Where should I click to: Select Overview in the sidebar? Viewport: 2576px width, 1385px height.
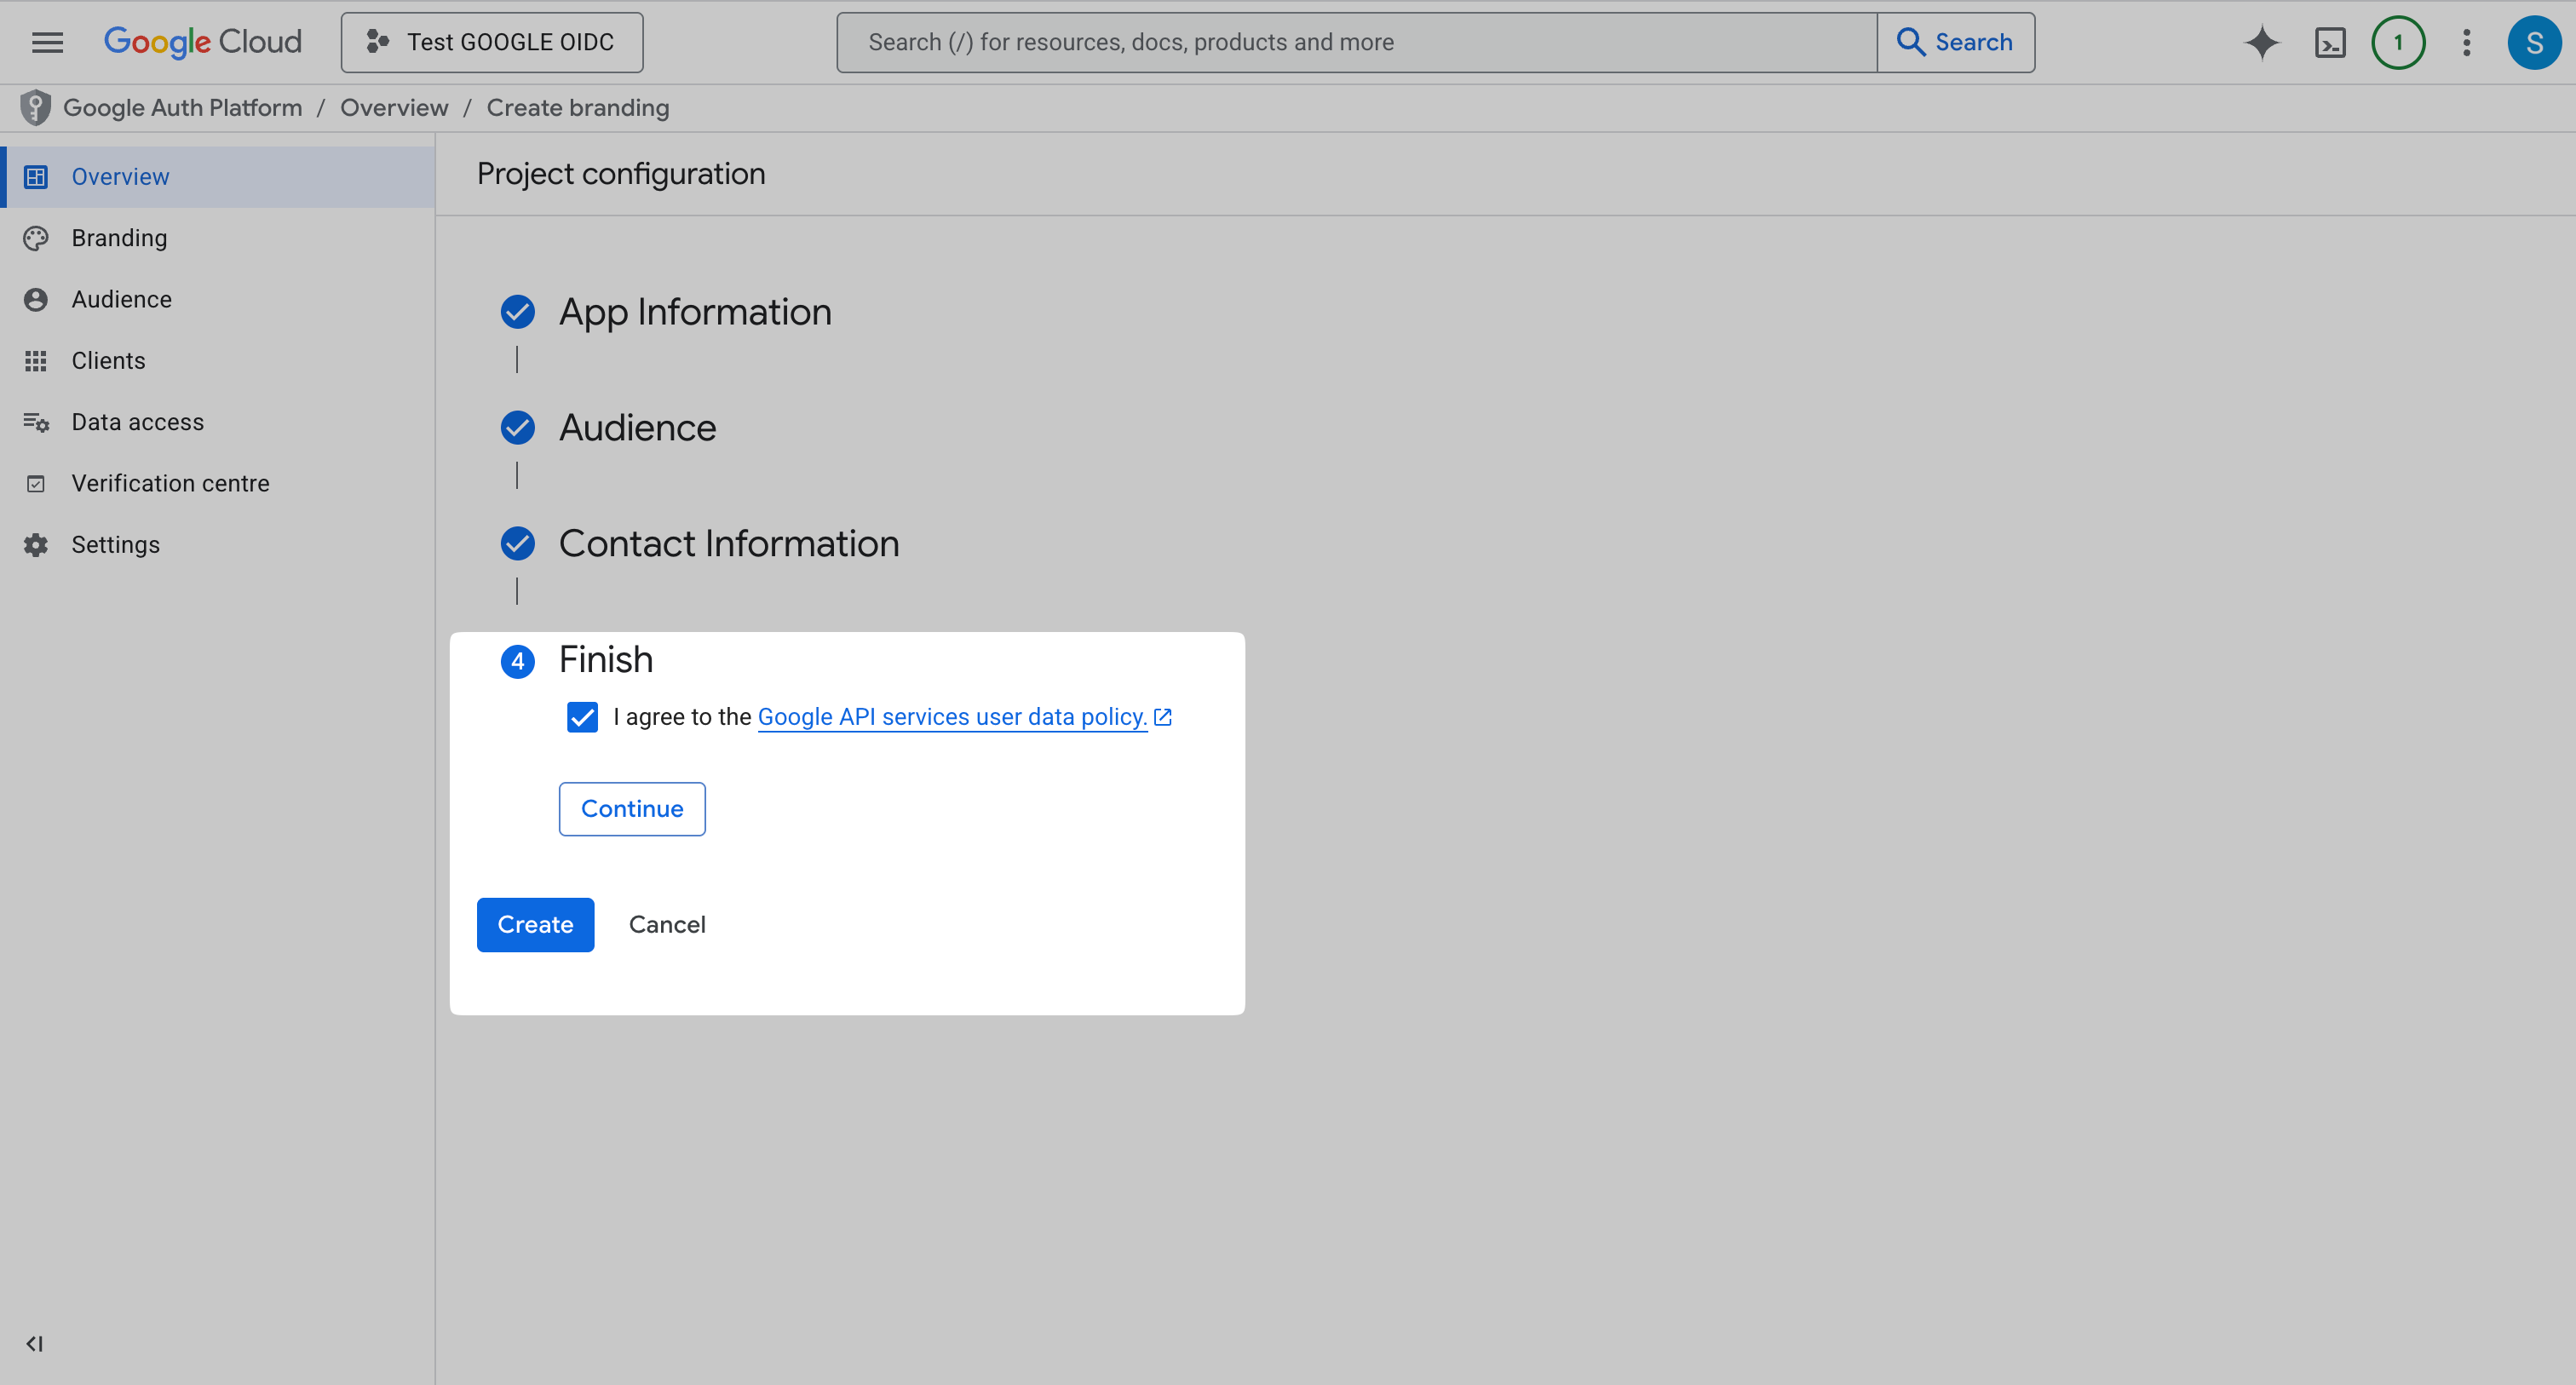pyautogui.click(x=120, y=176)
